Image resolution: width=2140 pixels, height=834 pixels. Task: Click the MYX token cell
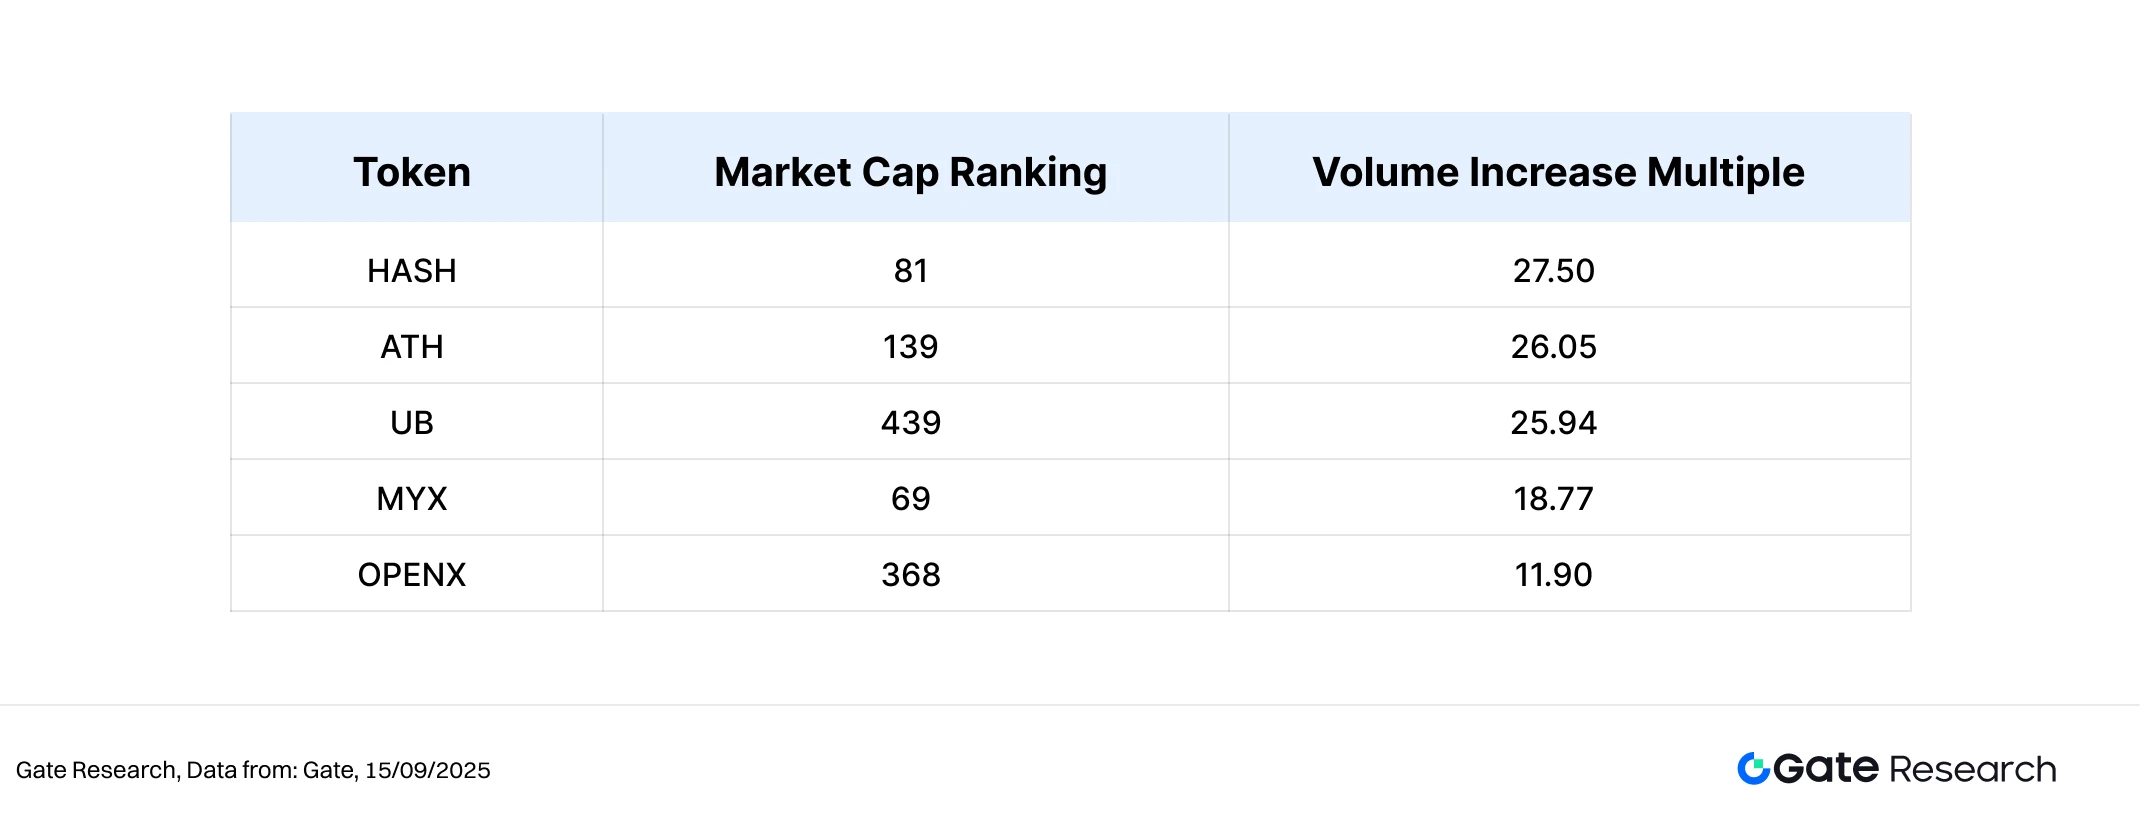pos(412,499)
